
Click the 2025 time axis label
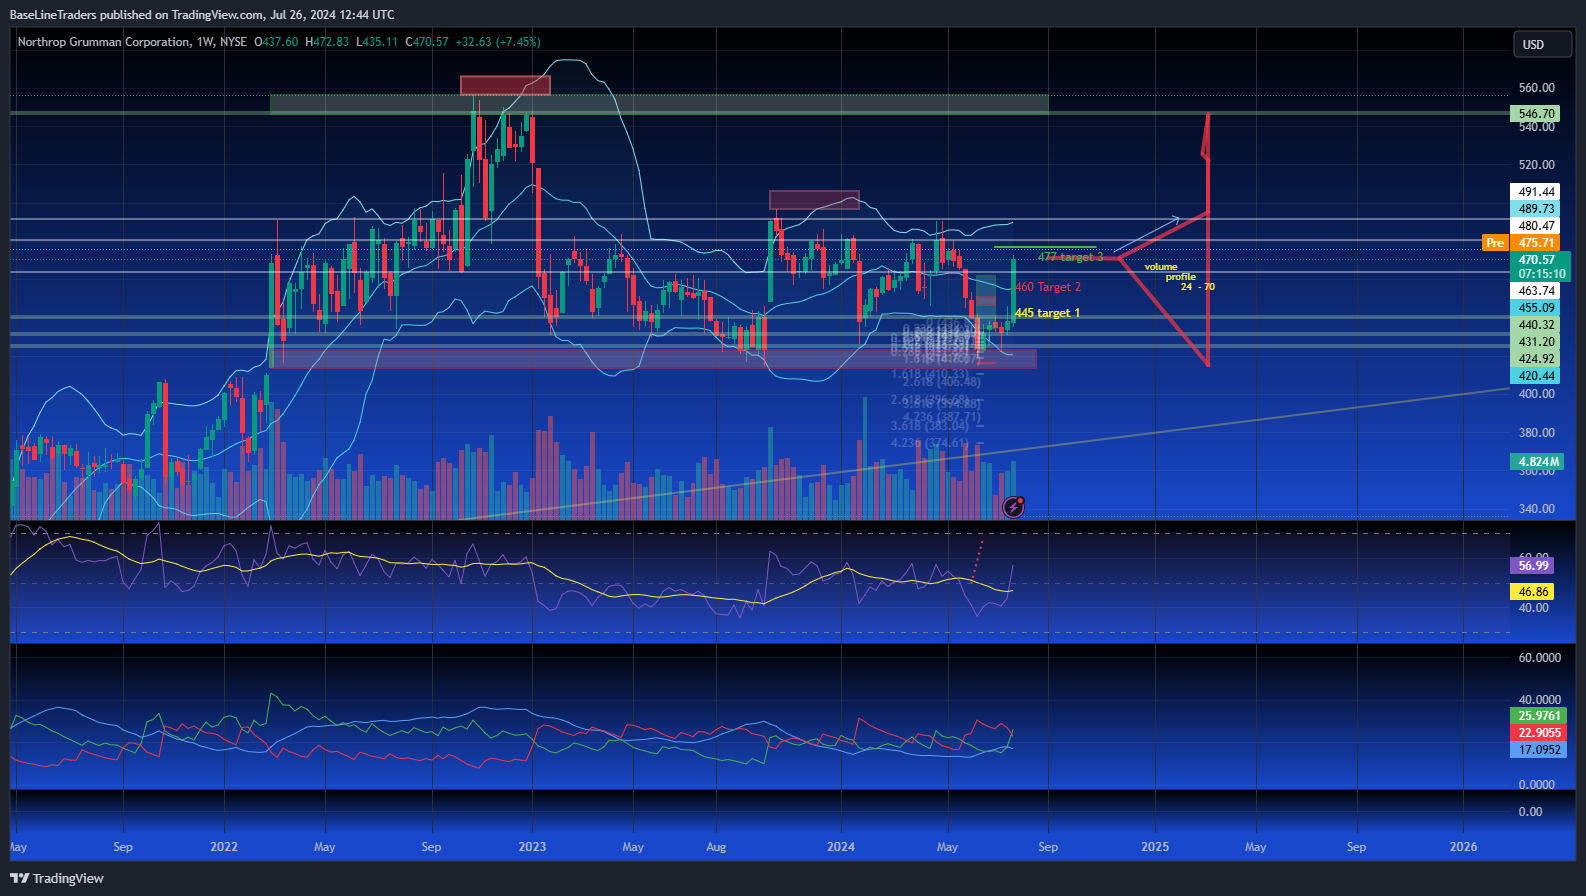1155,847
